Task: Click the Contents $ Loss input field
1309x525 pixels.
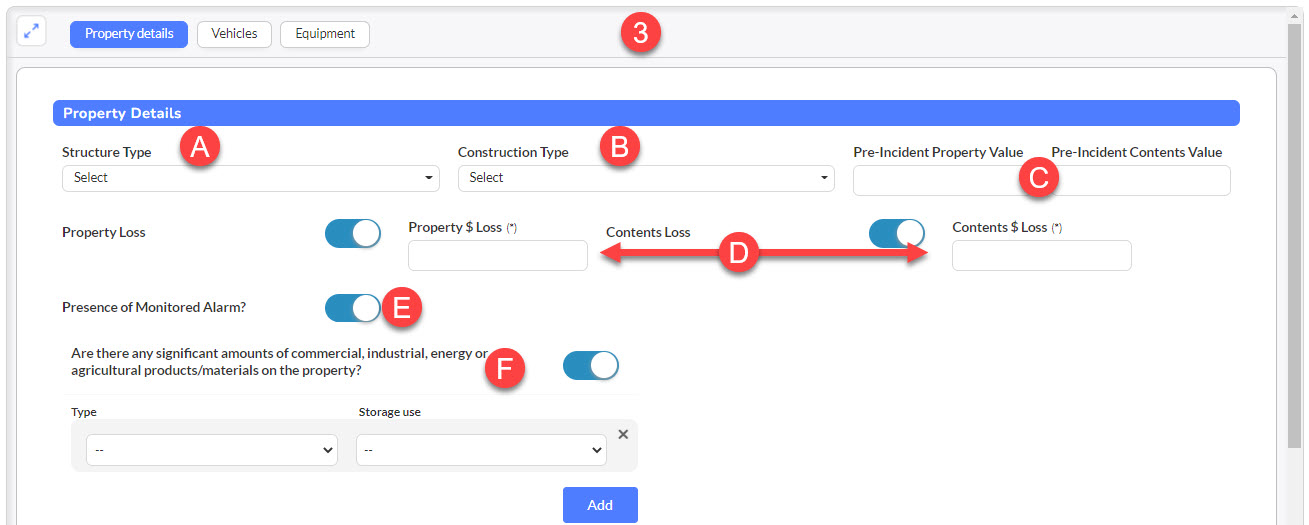Action: 1042,255
